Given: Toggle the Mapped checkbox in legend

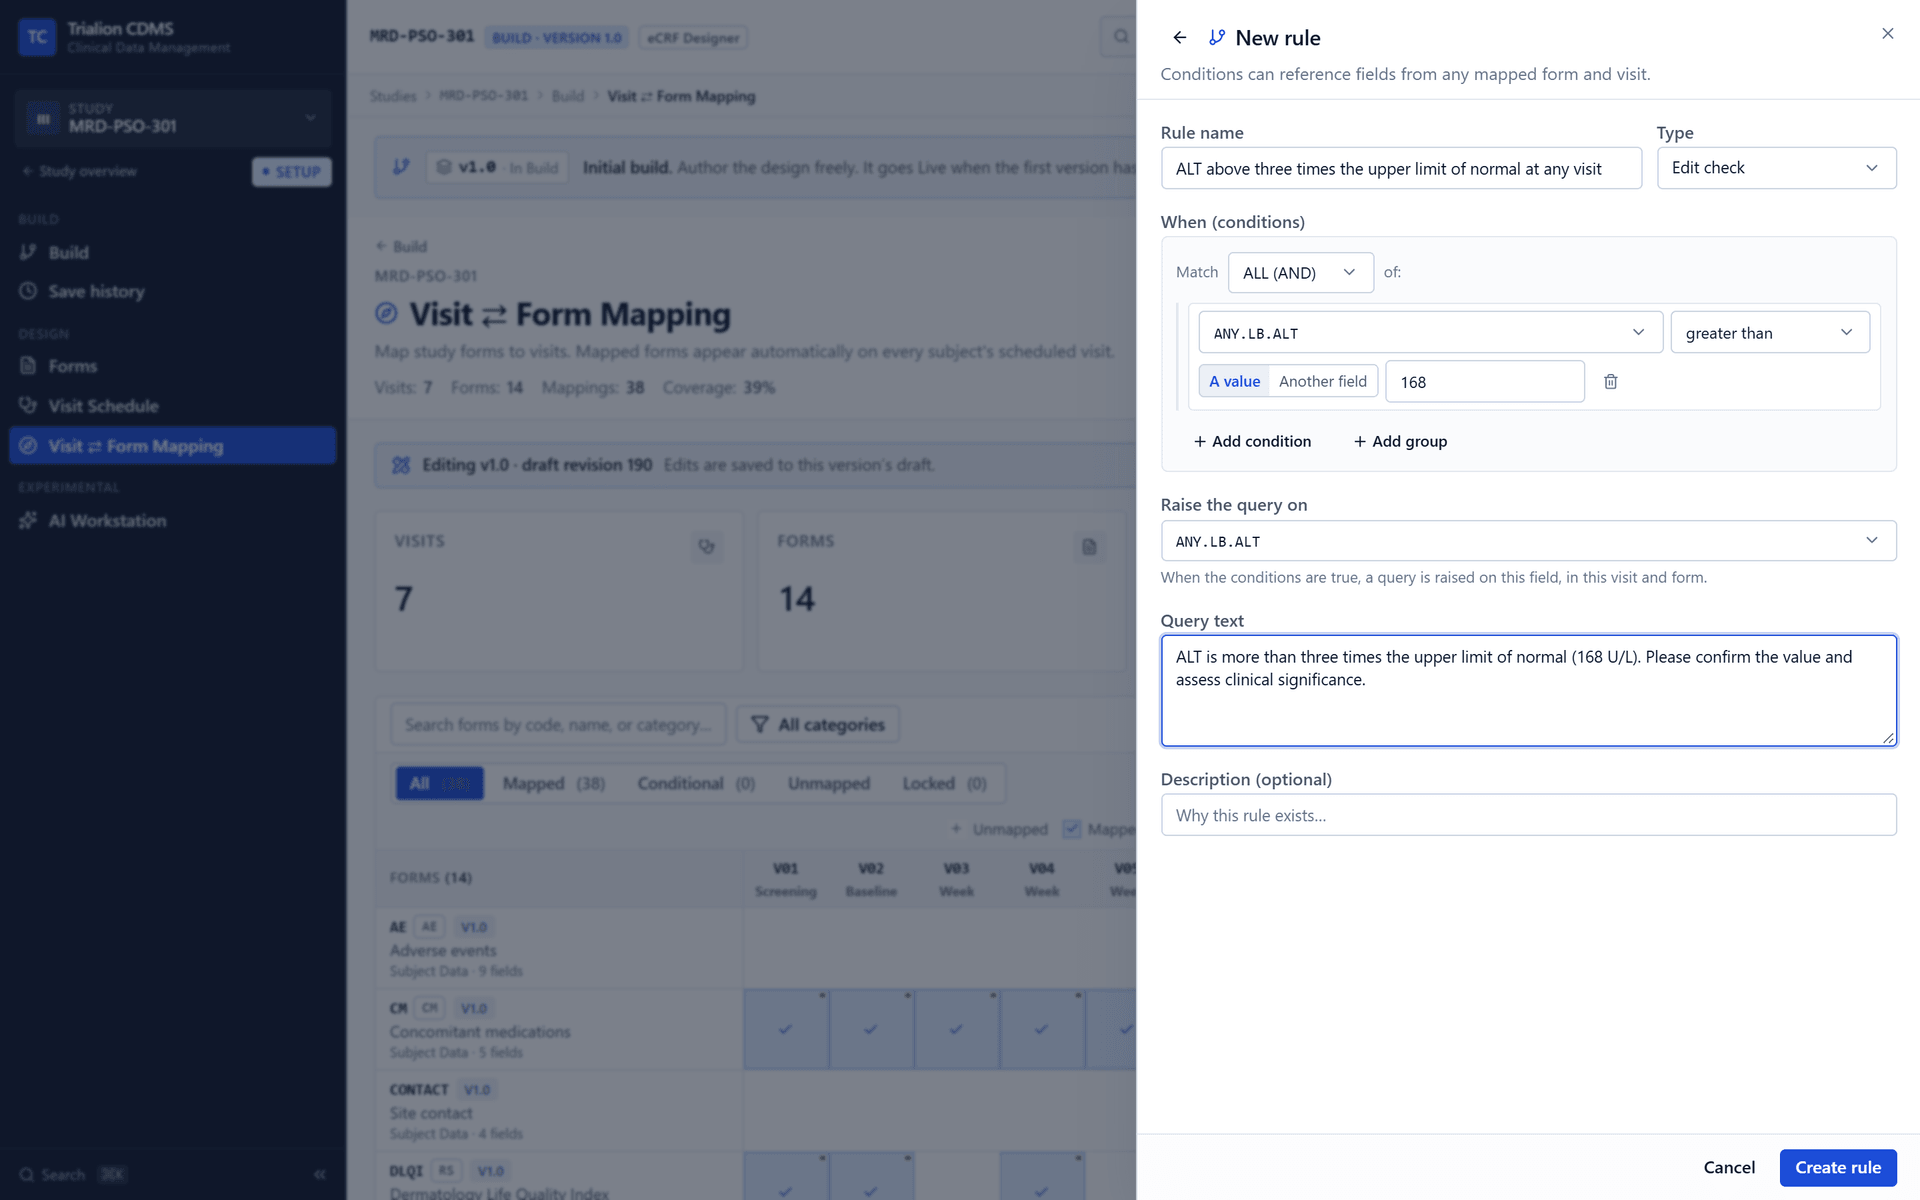Looking at the screenshot, I should tap(1072, 829).
